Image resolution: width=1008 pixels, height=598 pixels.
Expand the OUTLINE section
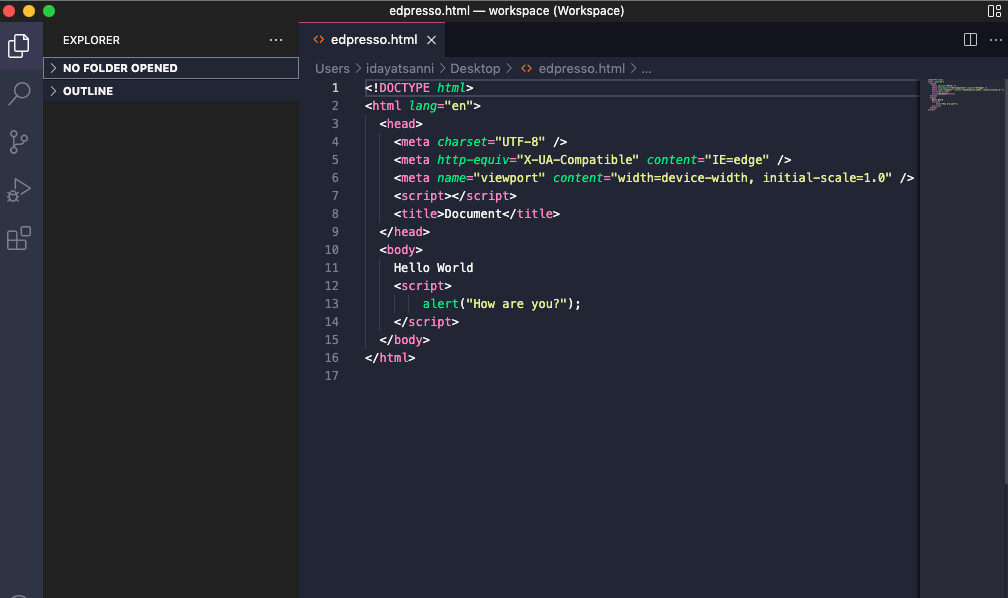click(x=171, y=91)
